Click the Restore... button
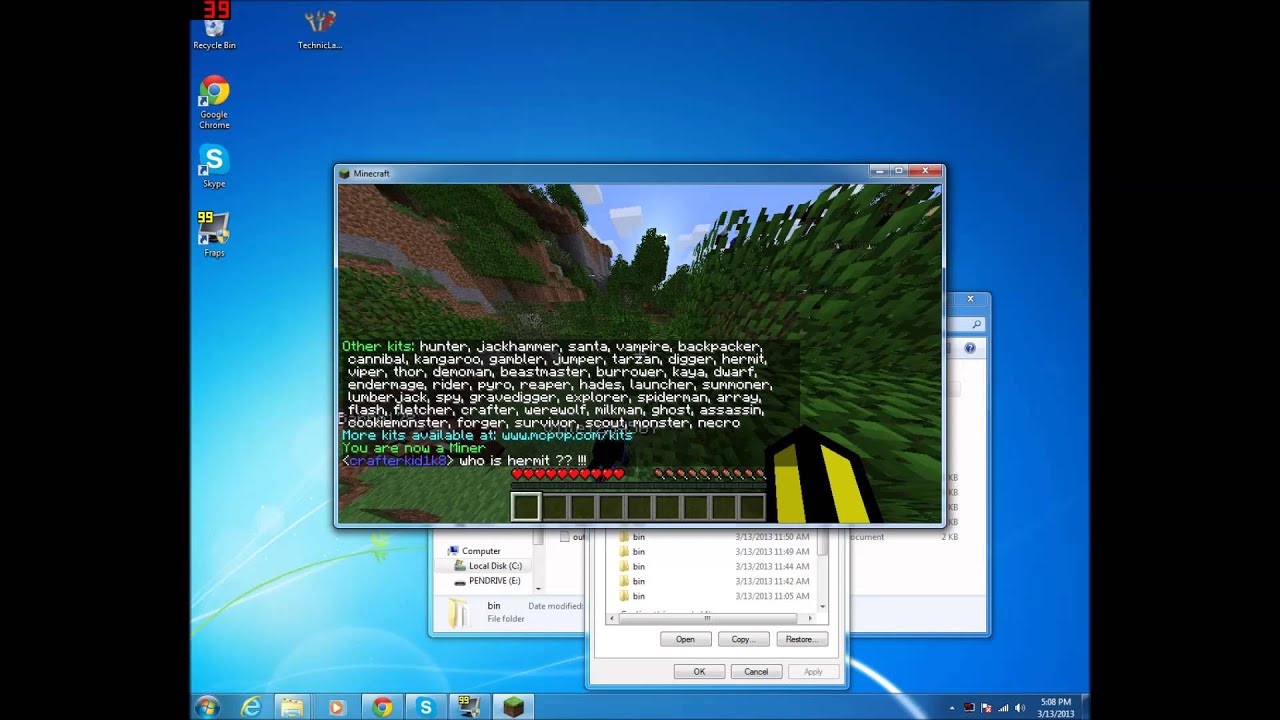The image size is (1280, 720). (801, 639)
